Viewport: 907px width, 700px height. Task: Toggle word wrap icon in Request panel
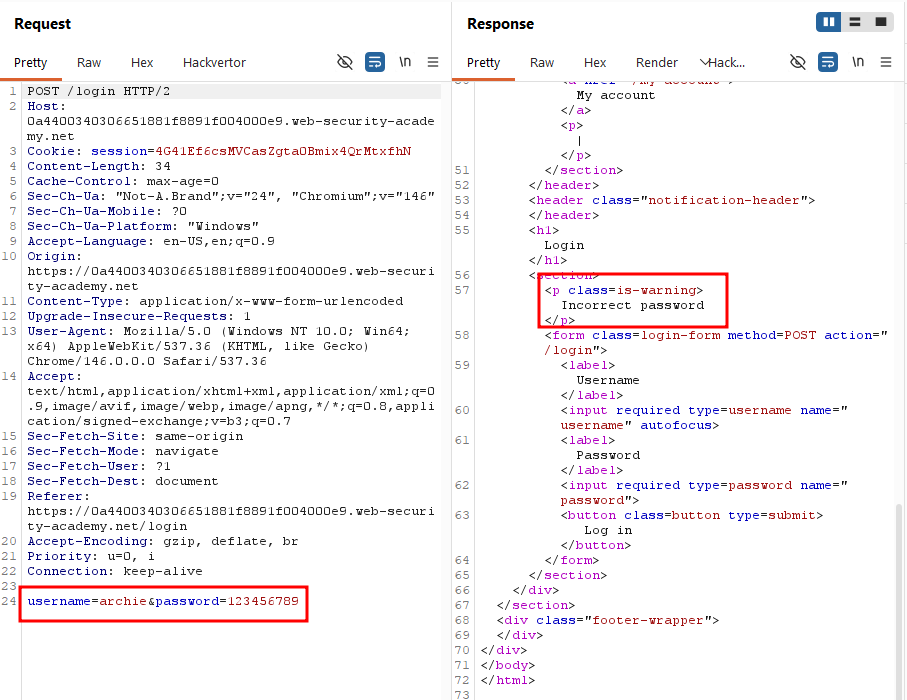coord(375,62)
